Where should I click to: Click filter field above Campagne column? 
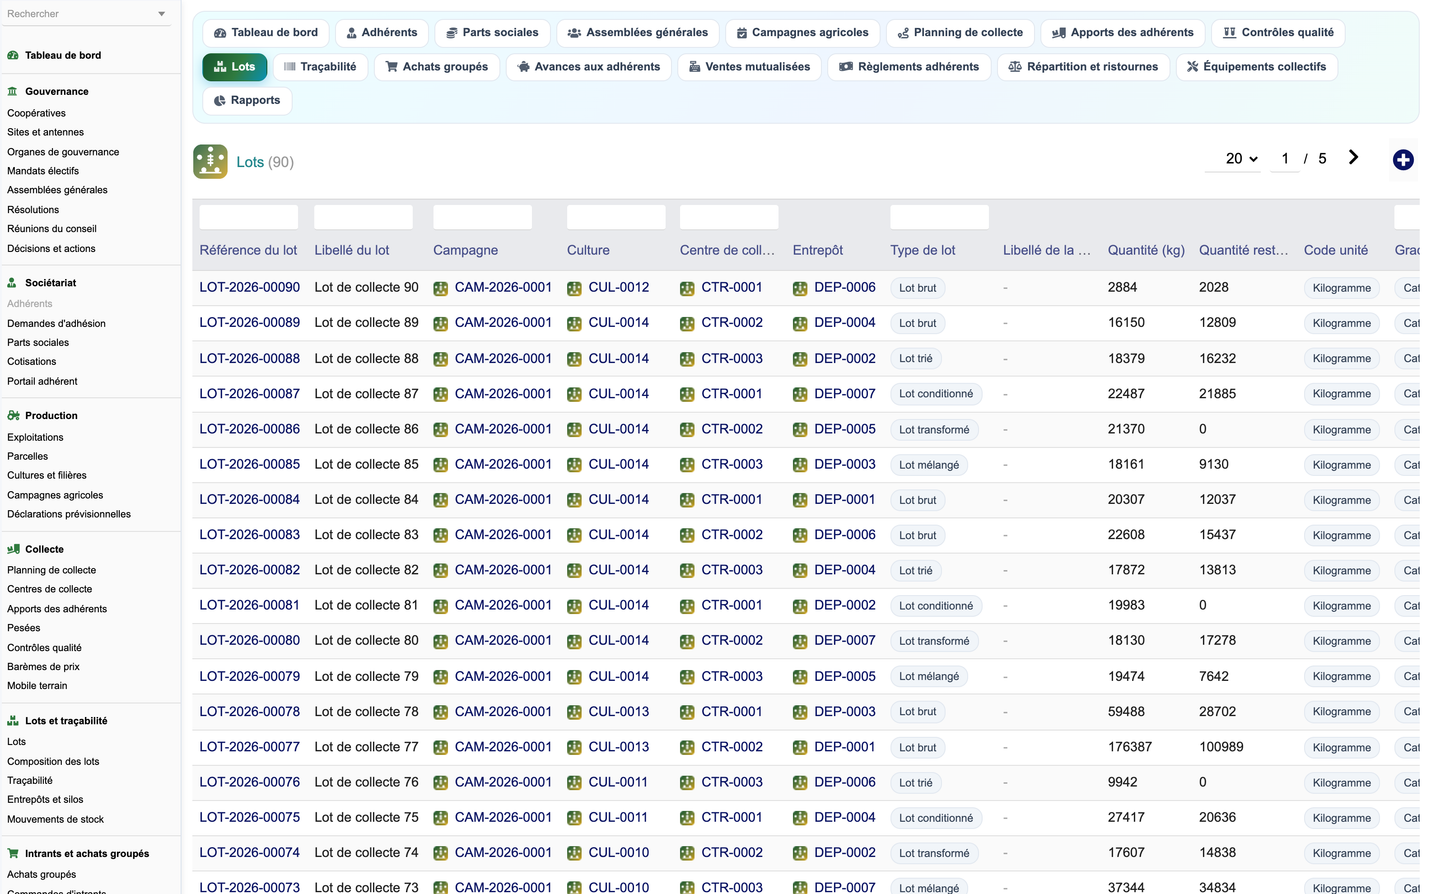tap(483, 217)
